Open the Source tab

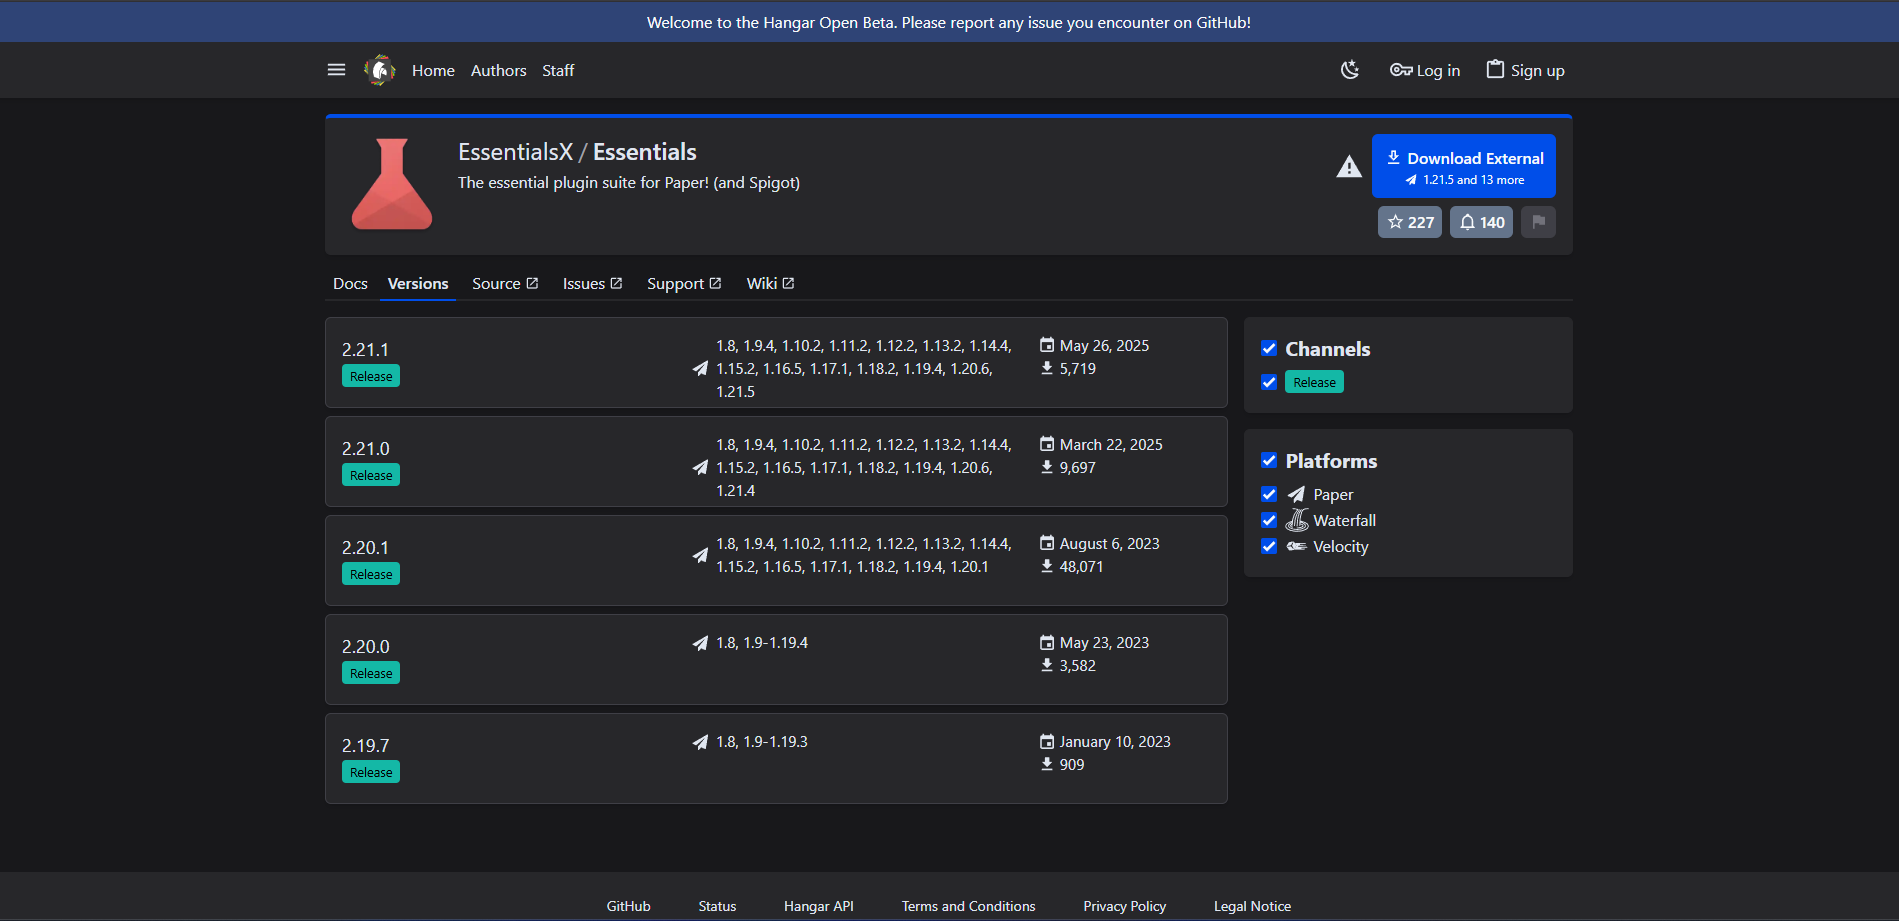click(x=505, y=283)
